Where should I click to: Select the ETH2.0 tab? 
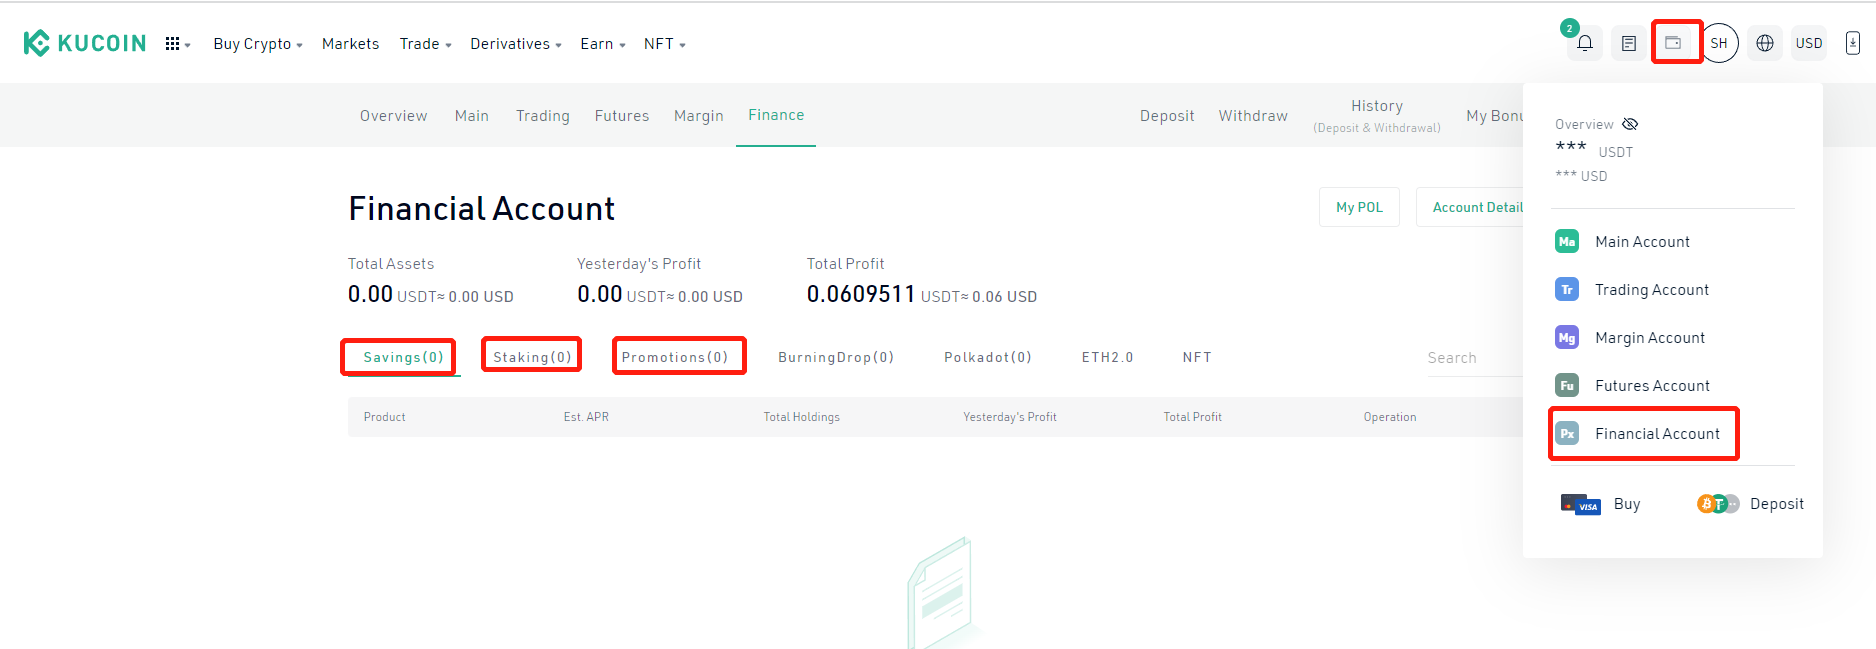1107,357
